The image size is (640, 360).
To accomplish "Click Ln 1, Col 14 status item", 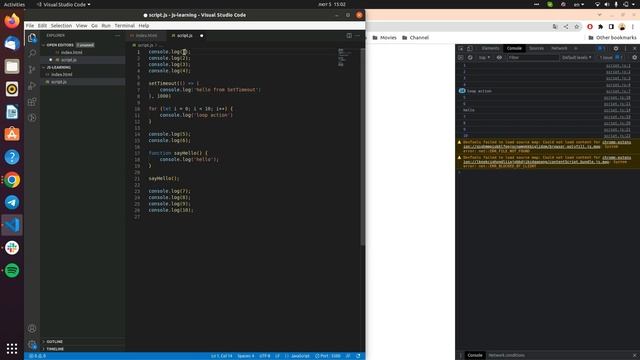I will 221,356.
